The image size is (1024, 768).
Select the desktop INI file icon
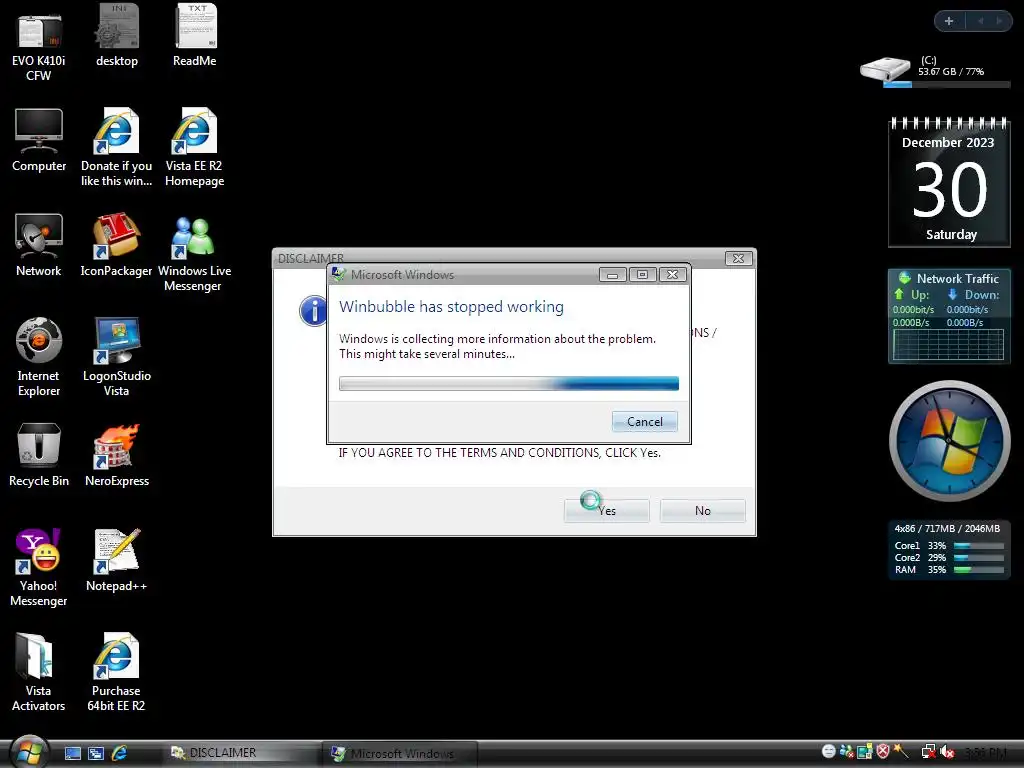tap(117, 36)
